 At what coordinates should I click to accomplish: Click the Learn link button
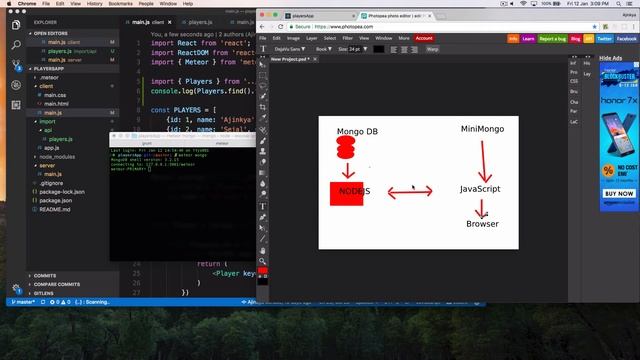(x=528, y=39)
